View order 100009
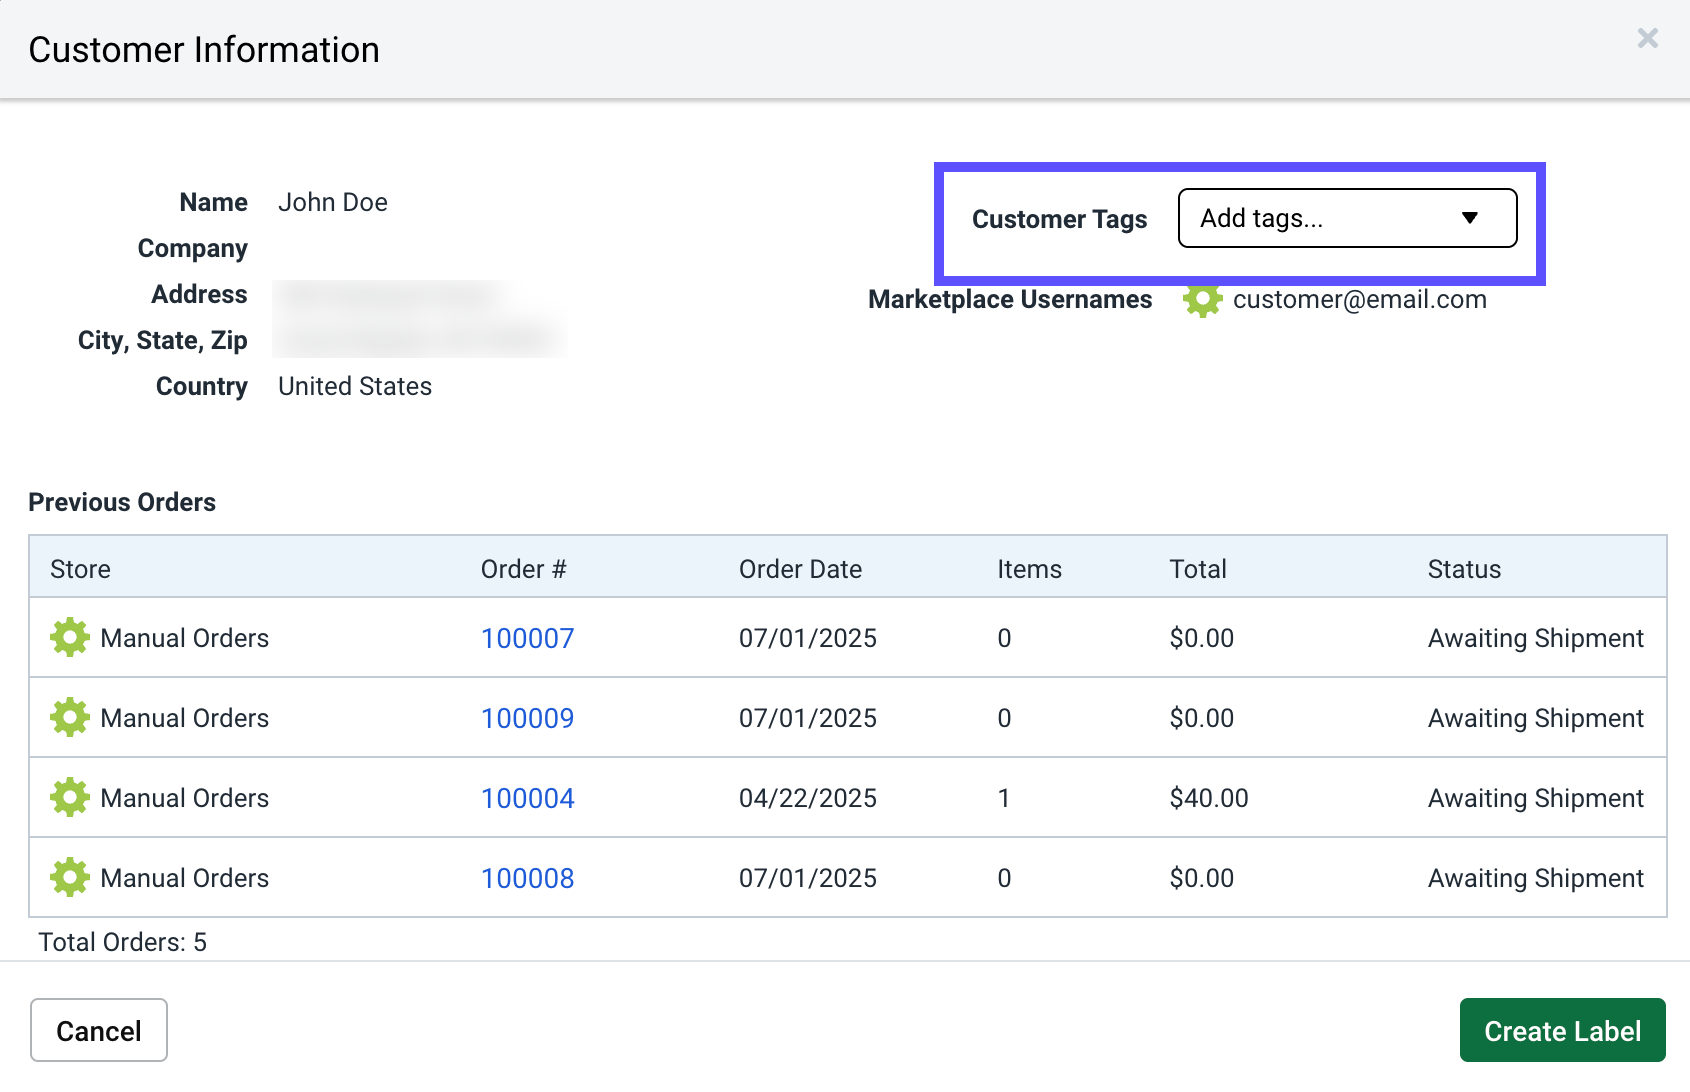The height and width of the screenshot is (1092, 1690). pyautogui.click(x=527, y=717)
